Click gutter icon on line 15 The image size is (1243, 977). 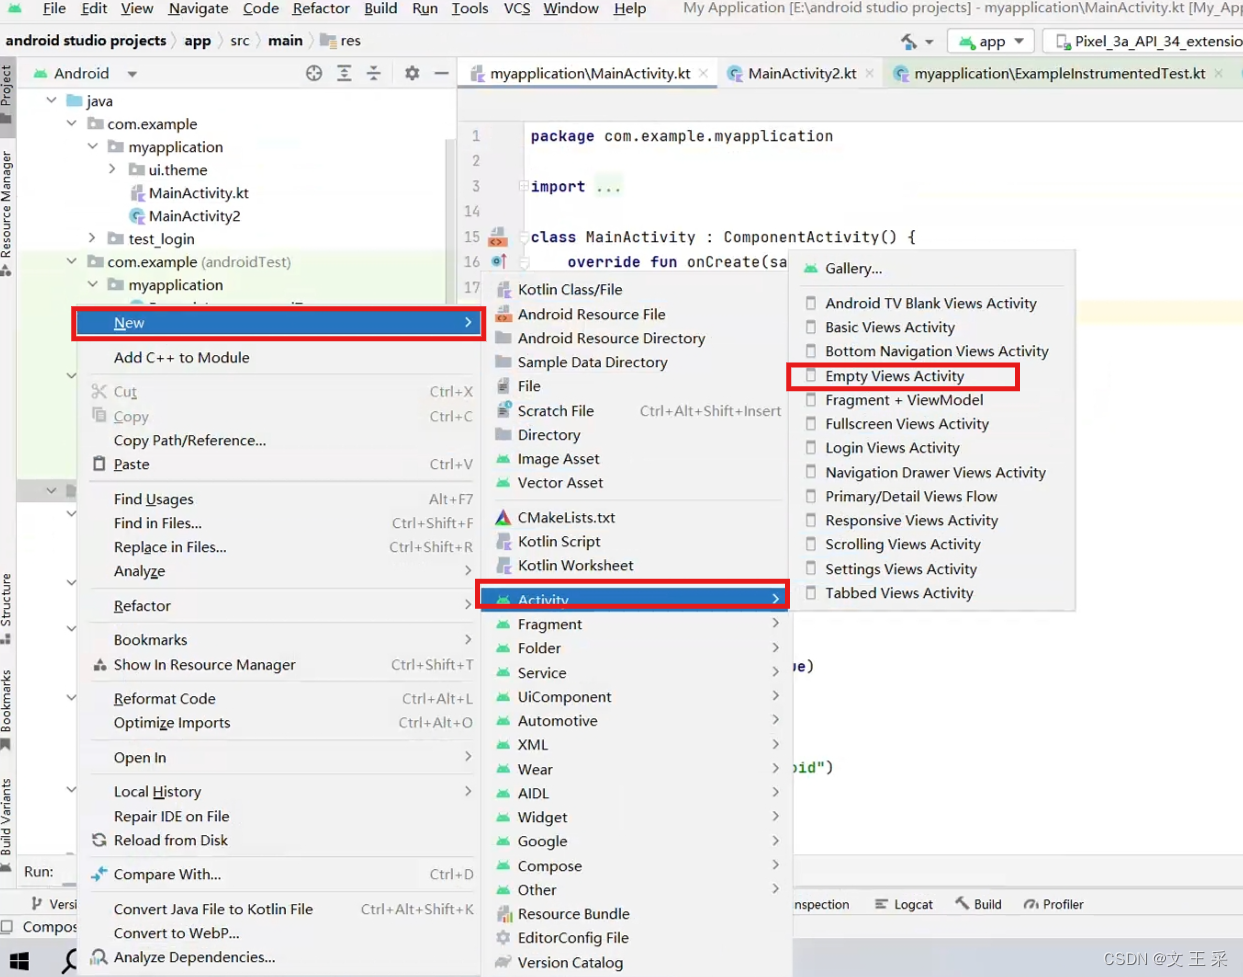[x=497, y=237]
